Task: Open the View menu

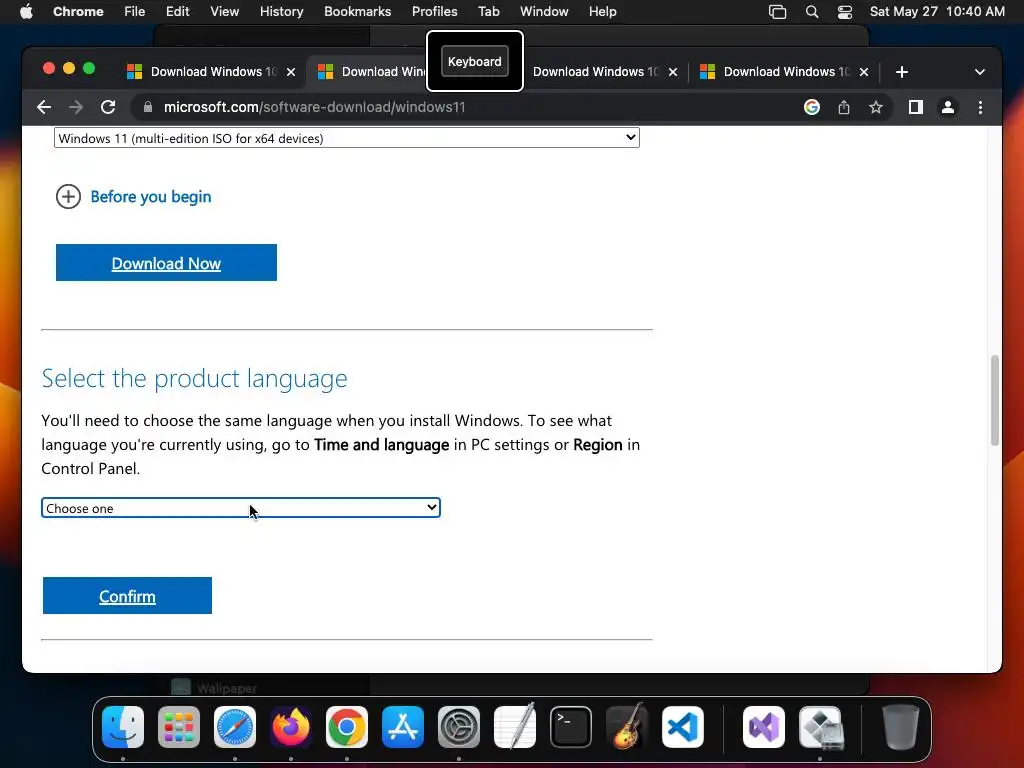Action: tap(224, 11)
